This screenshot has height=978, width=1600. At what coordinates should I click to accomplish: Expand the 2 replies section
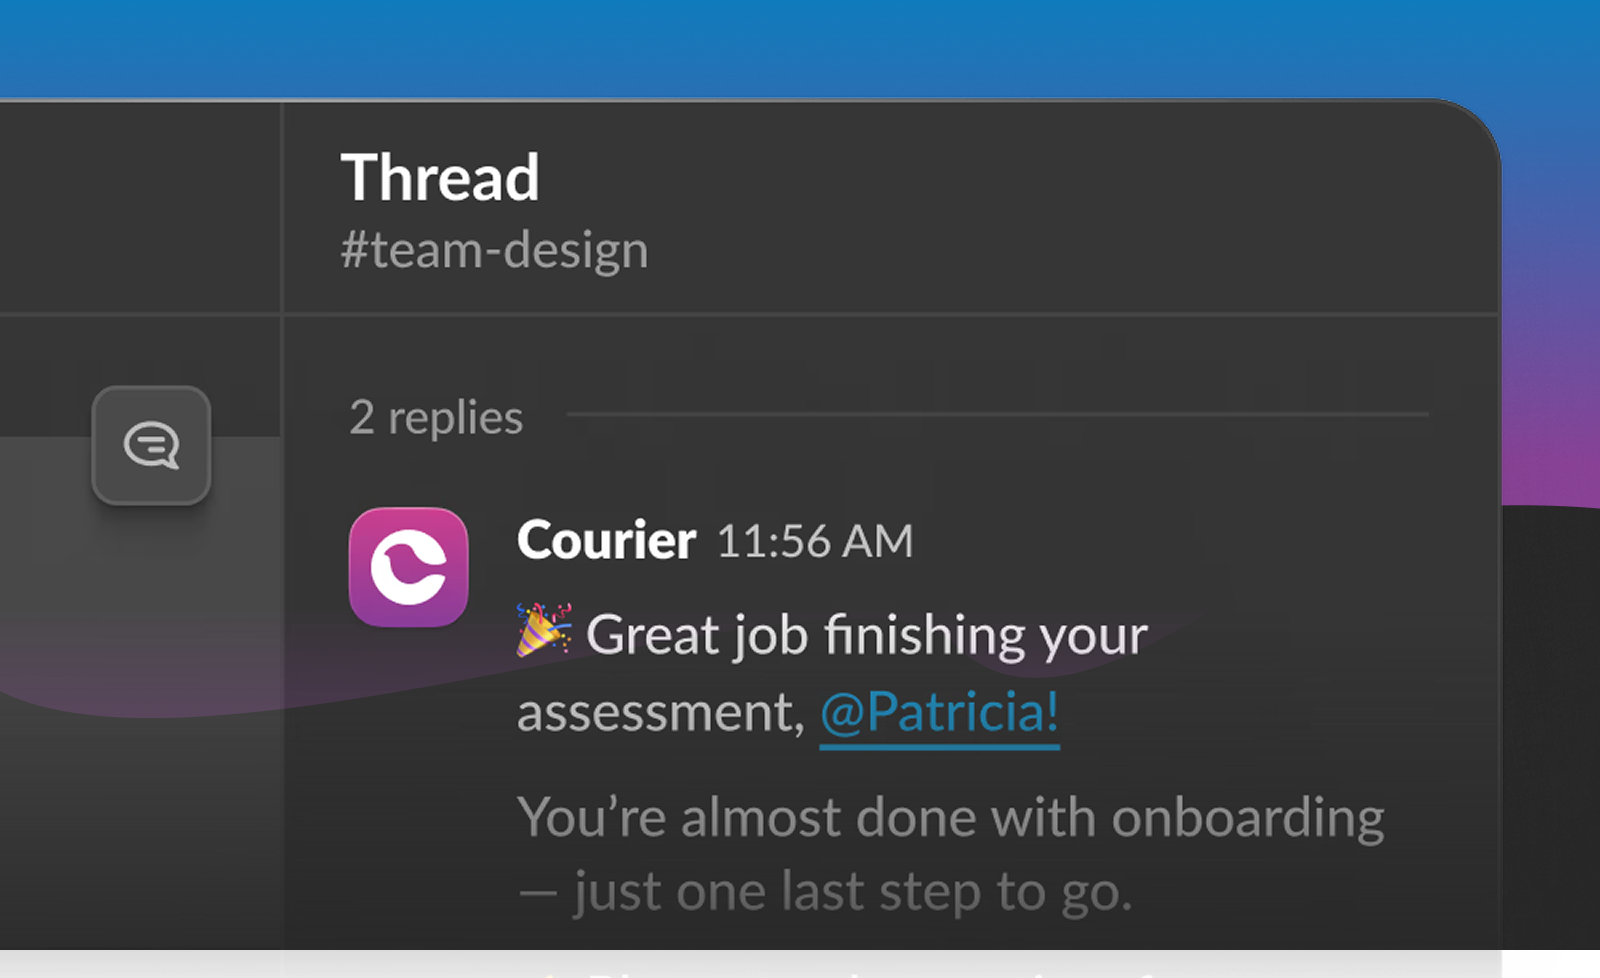coord(436,417)
